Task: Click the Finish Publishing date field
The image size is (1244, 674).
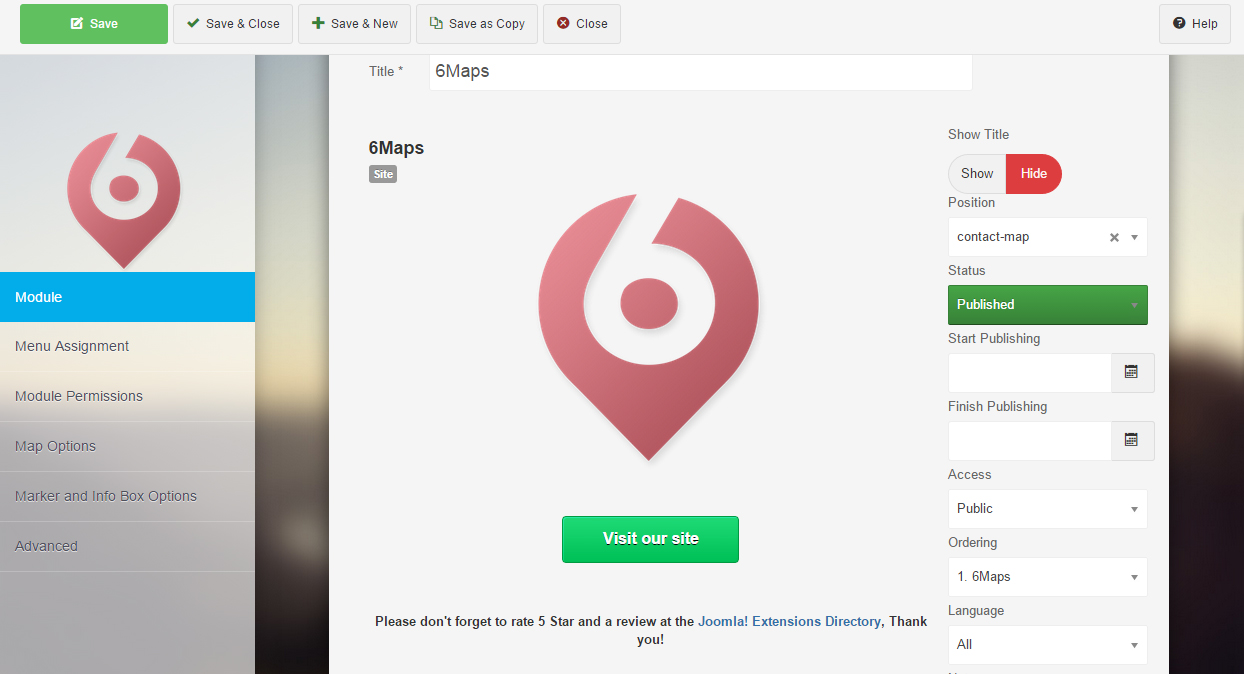Action: point(1029,441)
